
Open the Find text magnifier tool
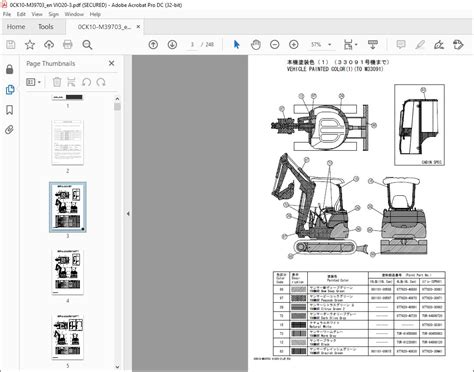click(87, 45)
